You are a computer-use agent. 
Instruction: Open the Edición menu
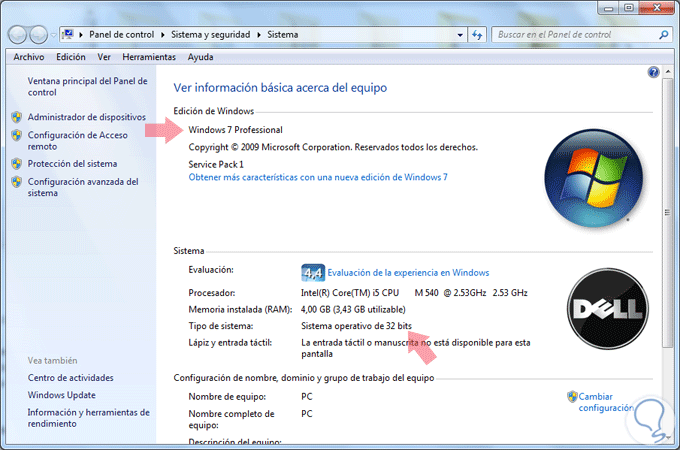71,57
